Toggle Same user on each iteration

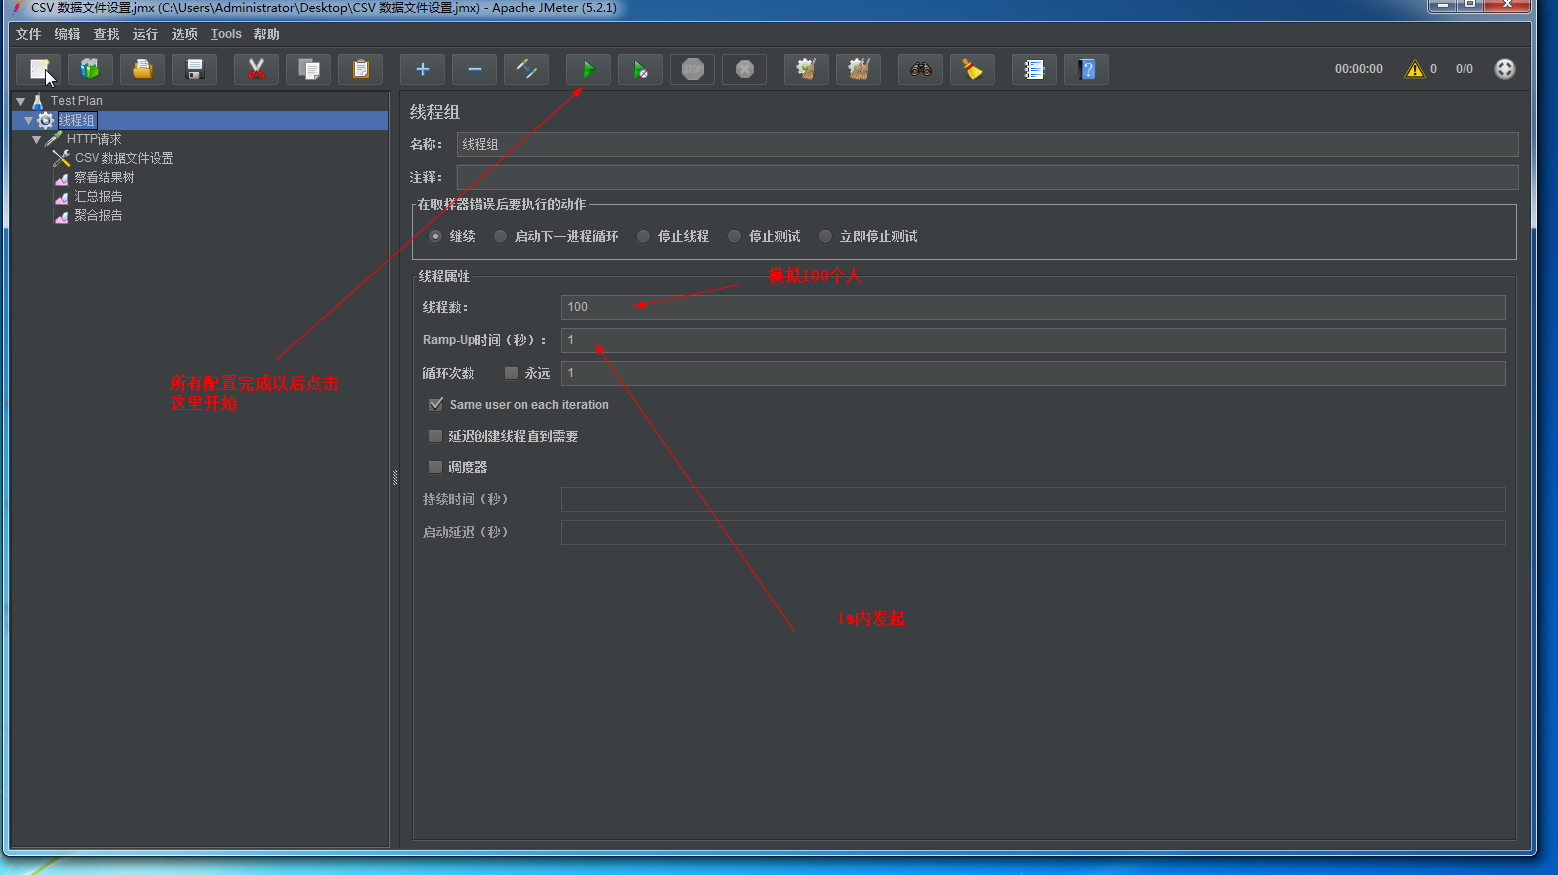tap(436, 405)
